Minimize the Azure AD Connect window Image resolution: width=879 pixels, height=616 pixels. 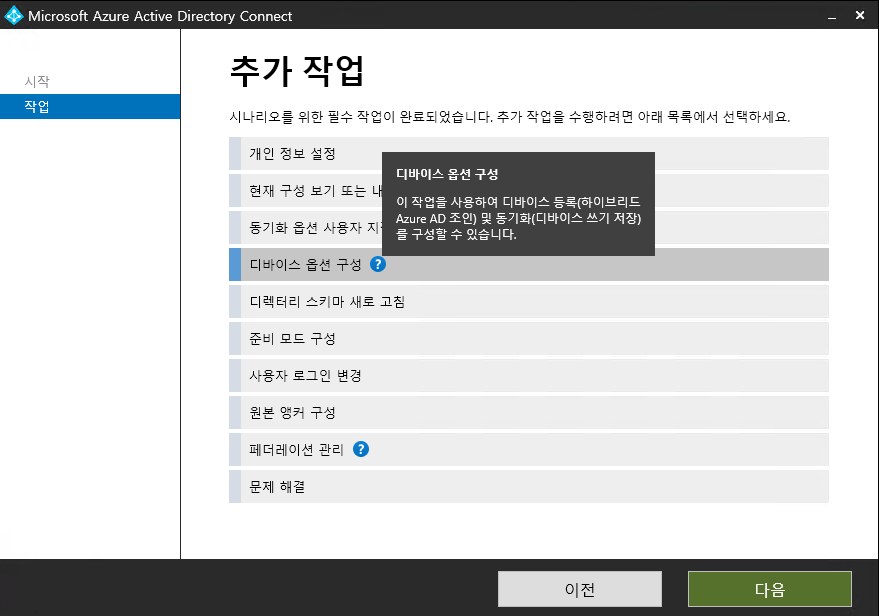[x=832, y=16]
